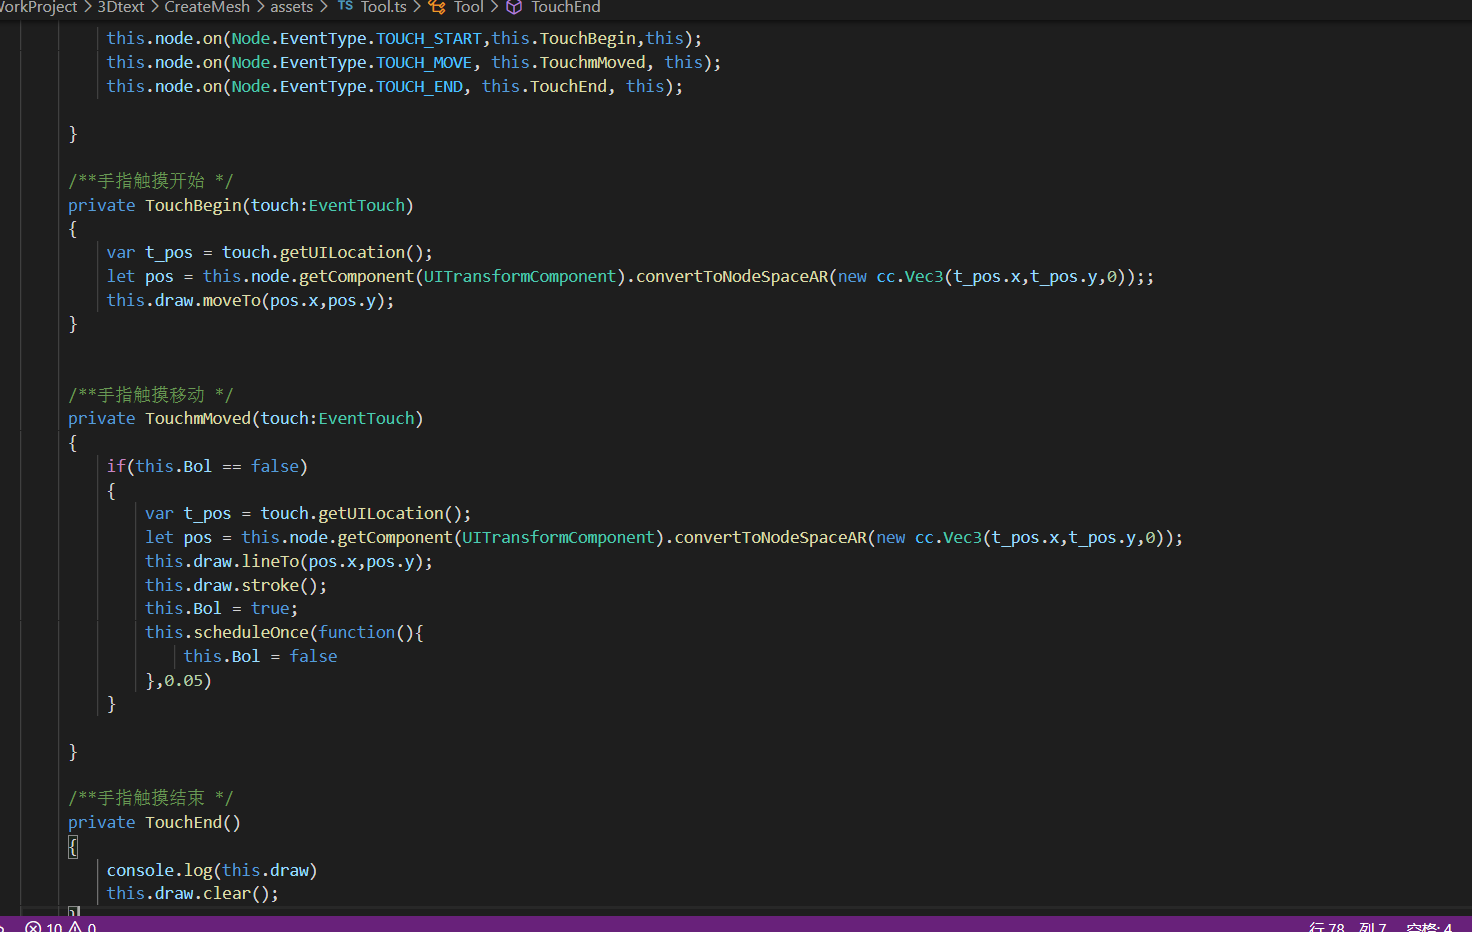This screenshot has height=932, width=1472.
Task: Click the convertToNodeSpaceAR call inside TouchBegin
Action: click(x=732, y=276)
